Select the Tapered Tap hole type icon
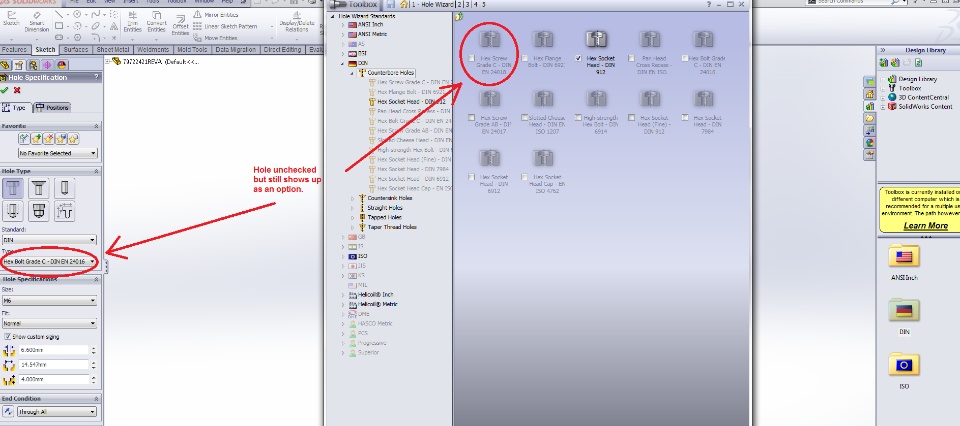The width and height of the screenshot is (960, 426). (39, 211)
